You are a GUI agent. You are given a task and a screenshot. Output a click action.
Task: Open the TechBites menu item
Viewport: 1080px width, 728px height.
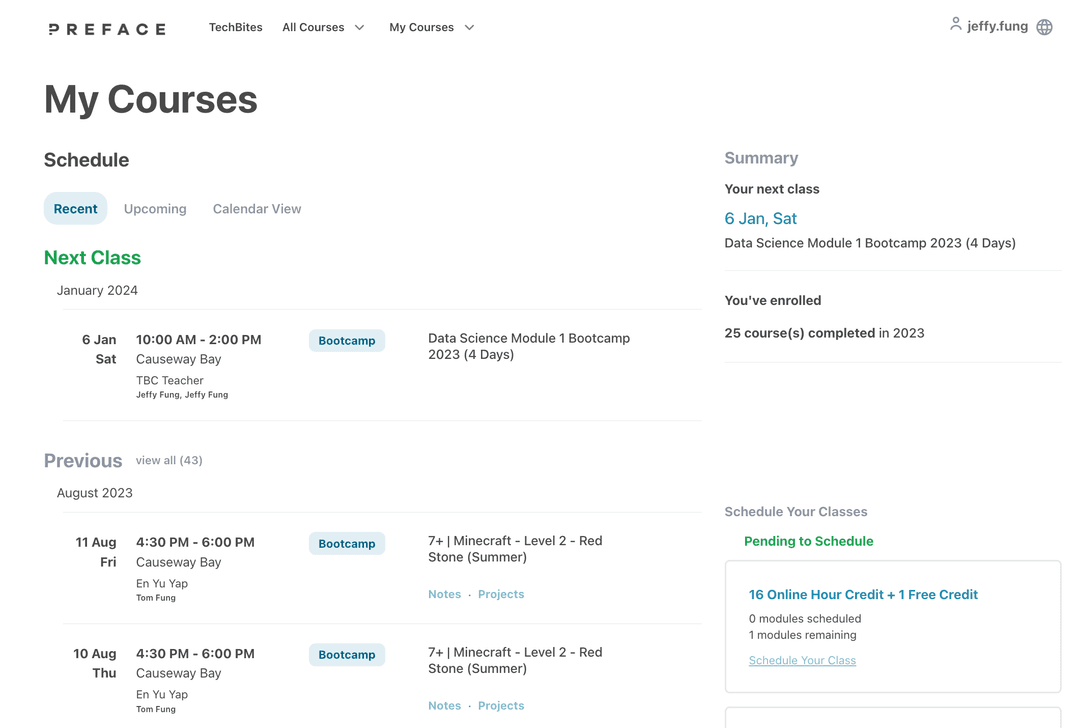coord(236,28)
